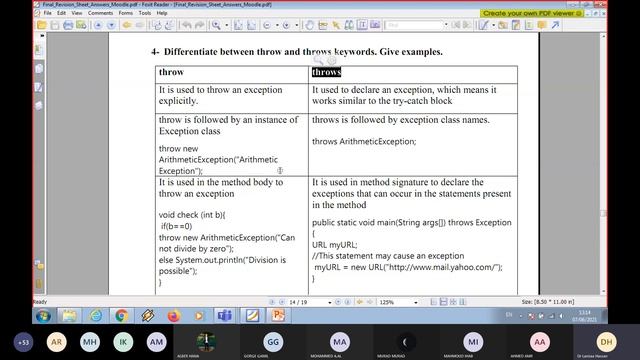Image resolution: width=640 pixels, height=360 pixels.
Task: Click the Save icon in toolbar
Action: [55, 25]
